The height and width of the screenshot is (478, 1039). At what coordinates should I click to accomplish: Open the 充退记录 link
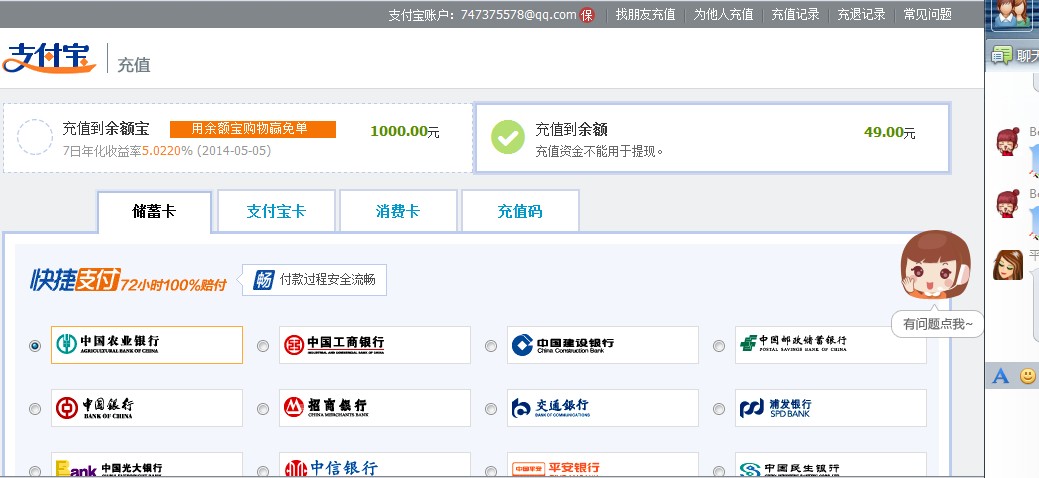point(861,15)
